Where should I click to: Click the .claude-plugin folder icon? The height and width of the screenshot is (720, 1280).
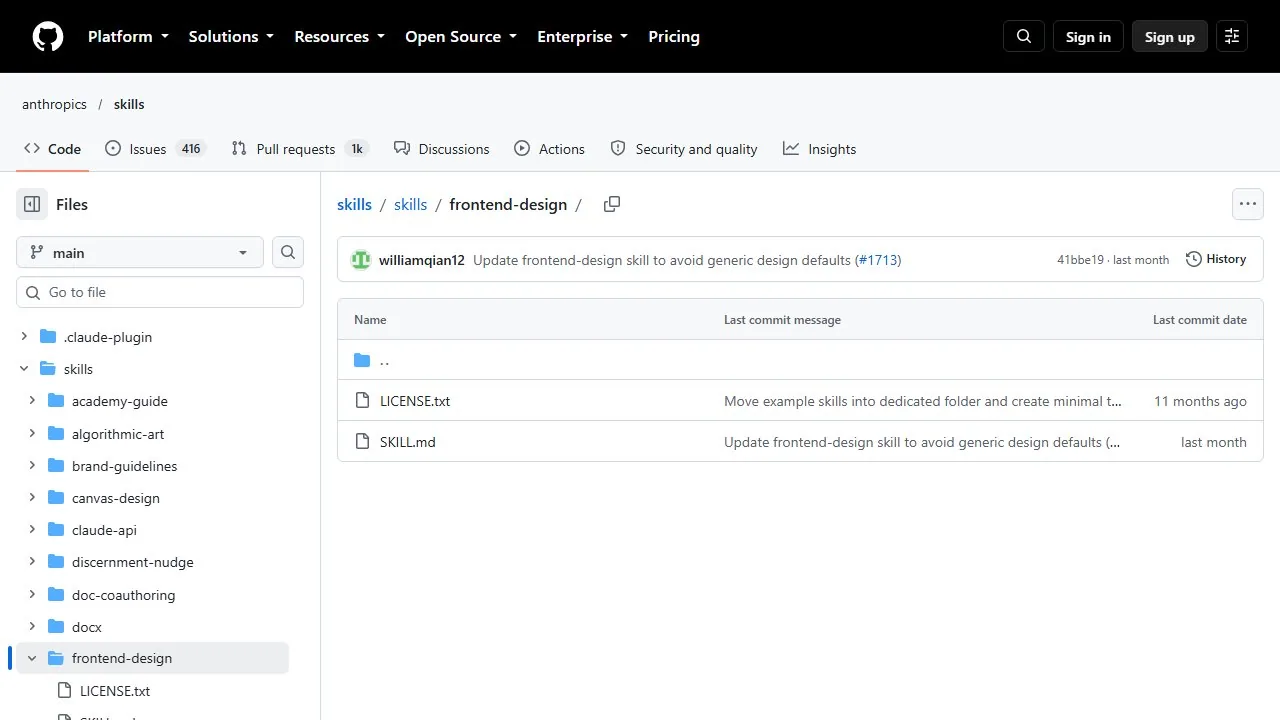48,337
